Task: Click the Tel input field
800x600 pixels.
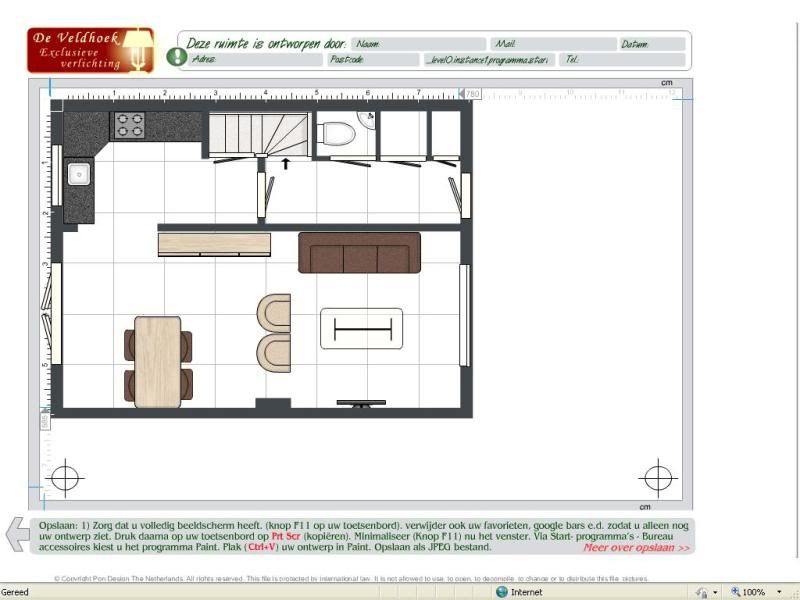Action: pyautogui.click(x=622, y=60)
